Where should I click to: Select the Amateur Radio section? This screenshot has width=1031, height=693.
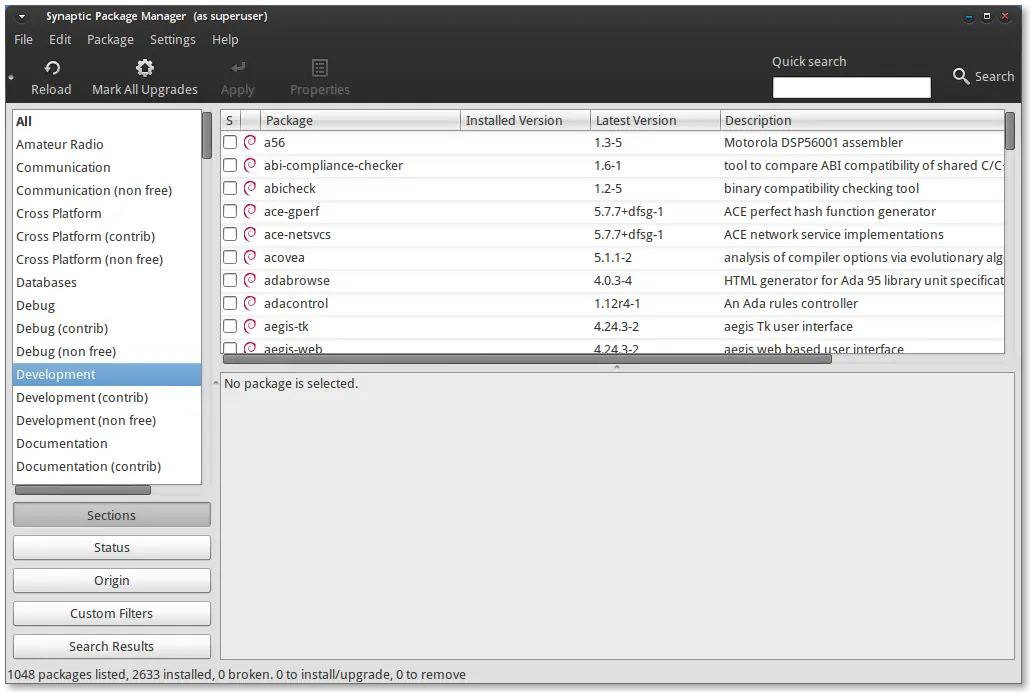107,144
